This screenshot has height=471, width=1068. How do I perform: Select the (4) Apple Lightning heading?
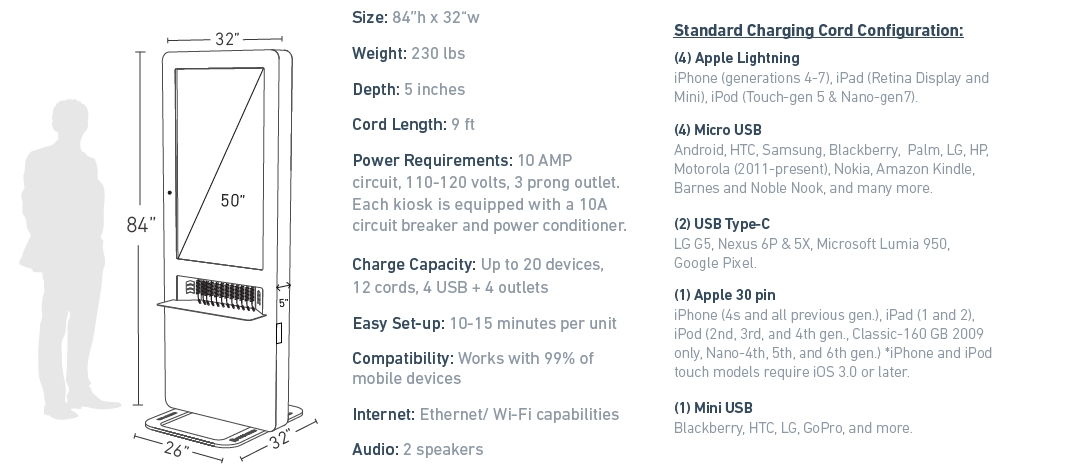coord(736,58)
